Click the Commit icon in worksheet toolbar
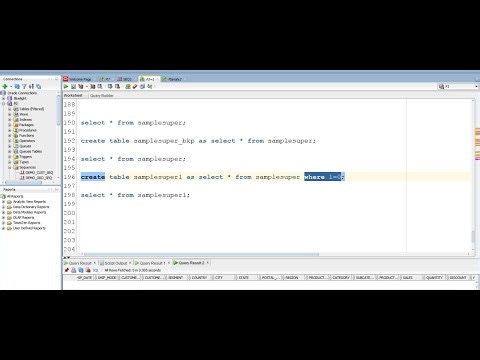The height and width of the screenshot is (360, 480). point(110,87)
